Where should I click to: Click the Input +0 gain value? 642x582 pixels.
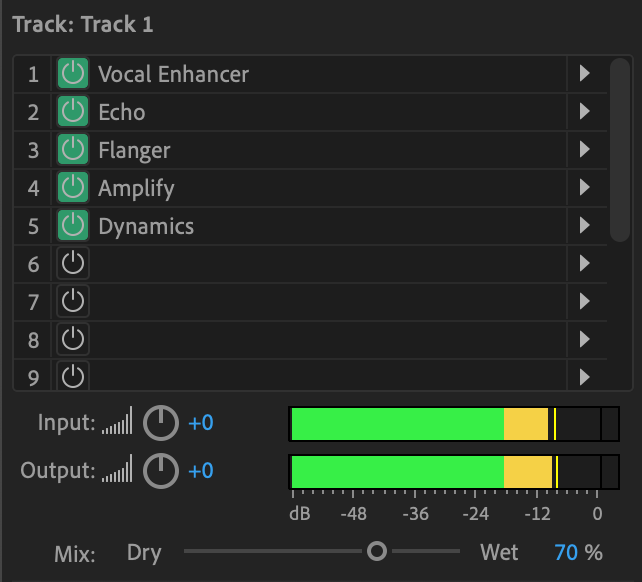(201, 423)
